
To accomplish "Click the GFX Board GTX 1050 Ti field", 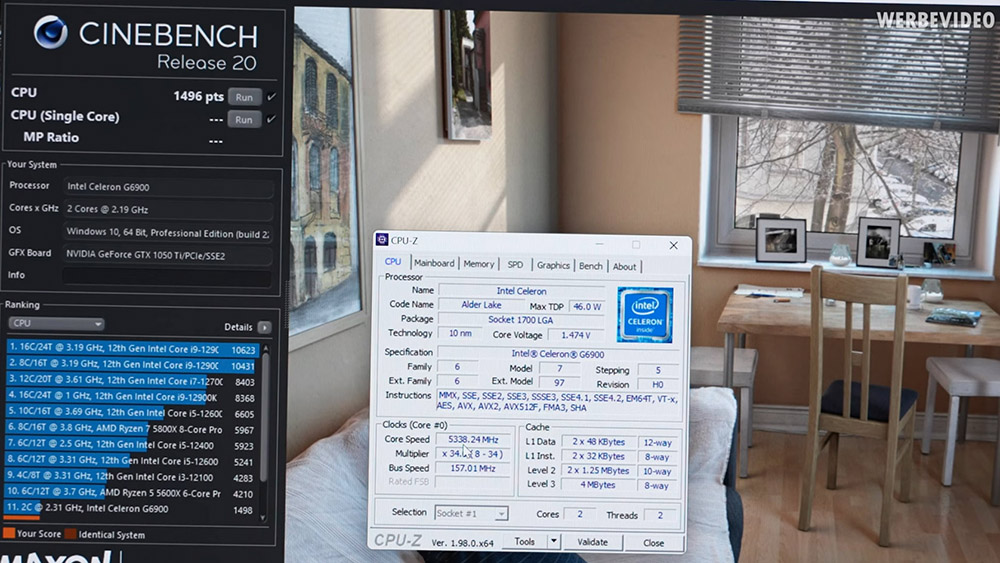I will pos(168,254).
